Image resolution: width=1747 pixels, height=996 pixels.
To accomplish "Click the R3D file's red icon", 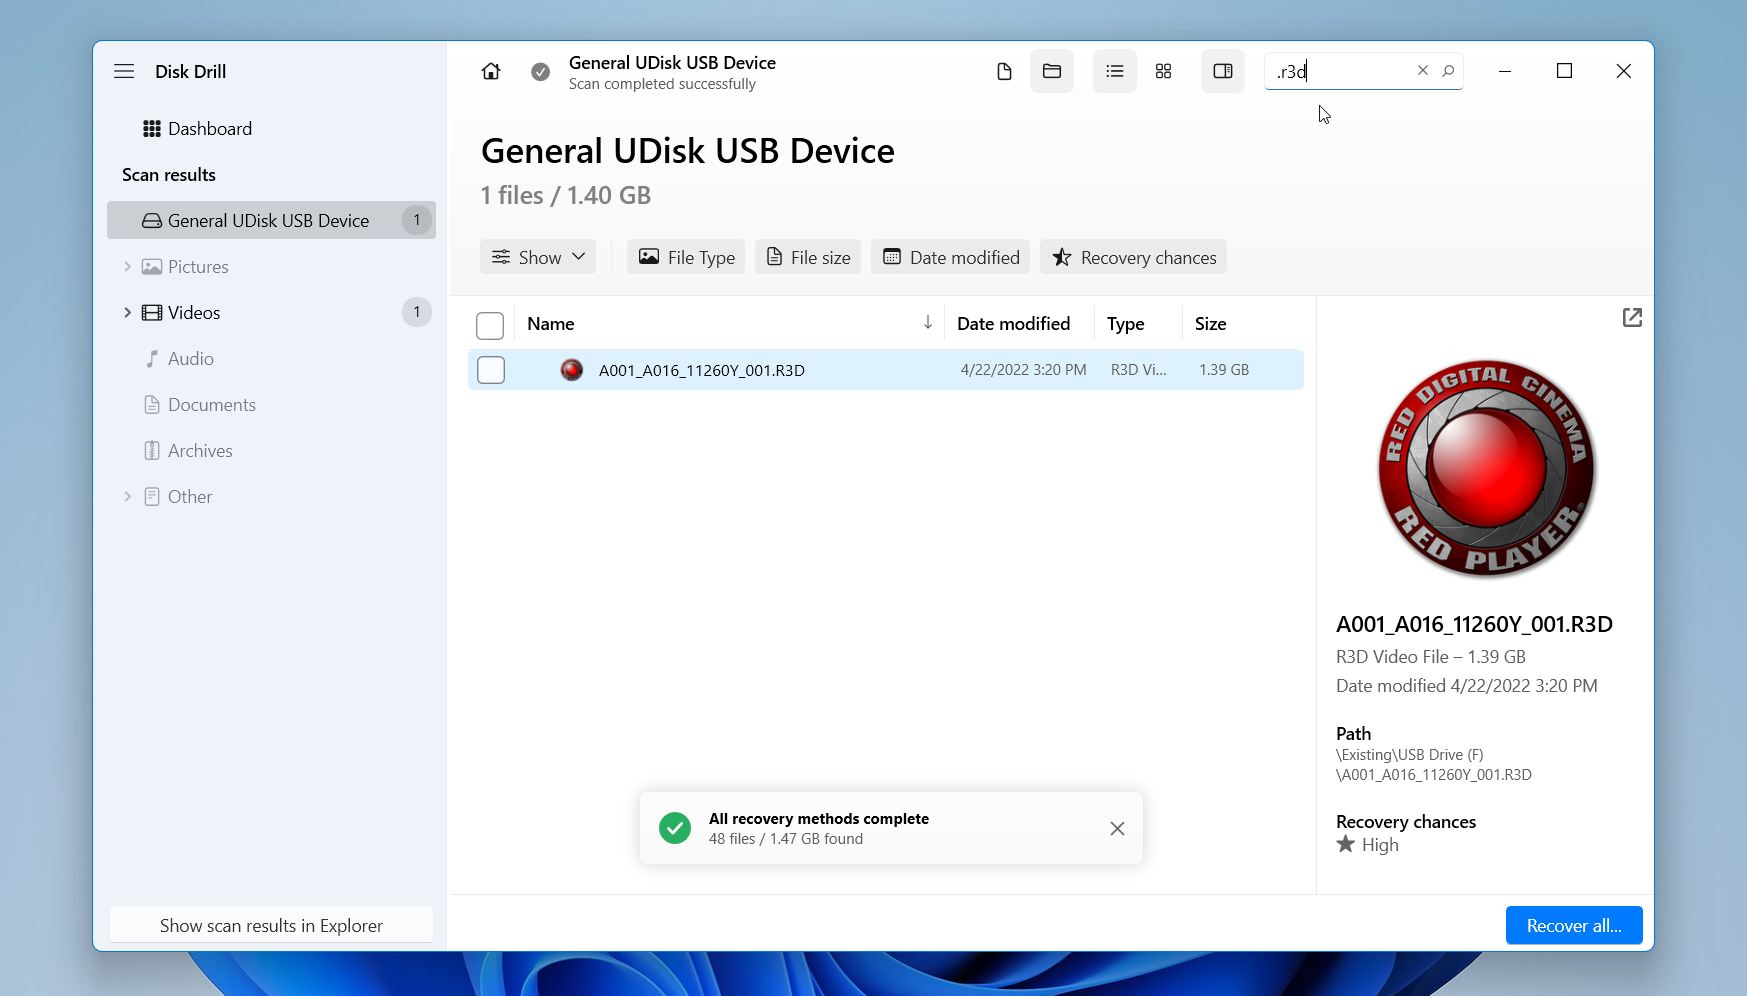I will tap(572, 370).
